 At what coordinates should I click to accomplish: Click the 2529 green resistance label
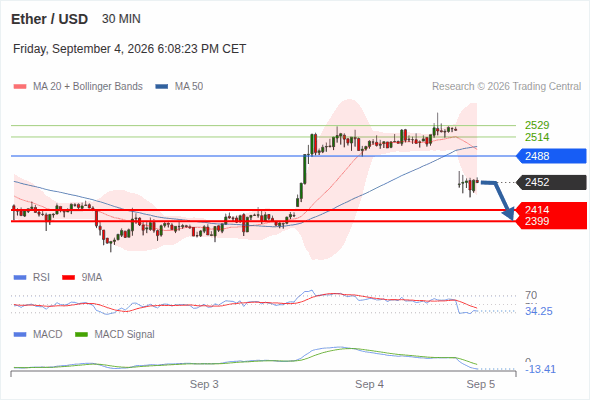(537, 125)
